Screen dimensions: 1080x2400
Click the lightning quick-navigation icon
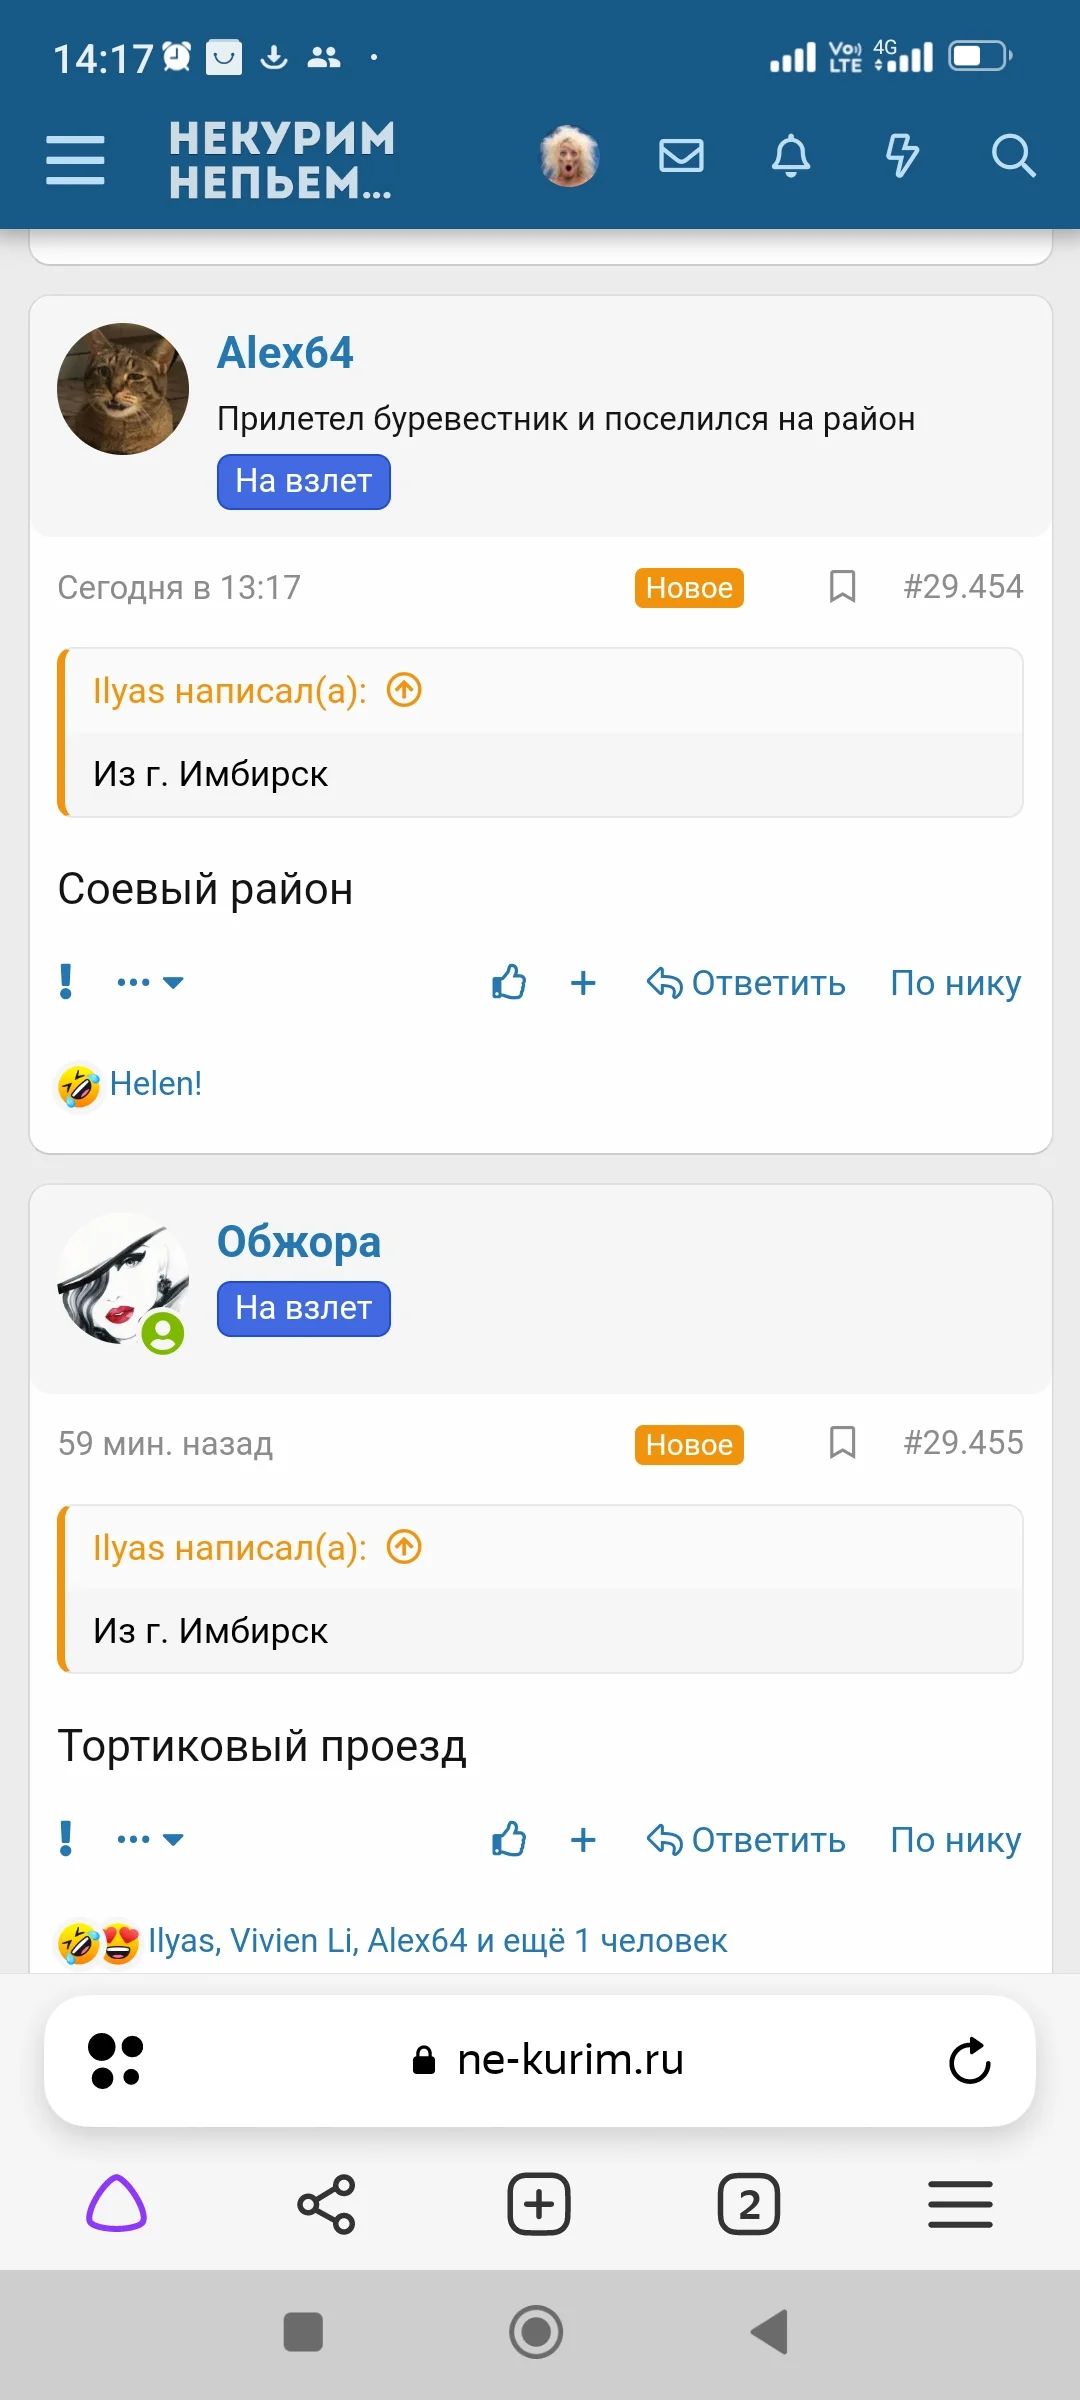coord(901,156)
